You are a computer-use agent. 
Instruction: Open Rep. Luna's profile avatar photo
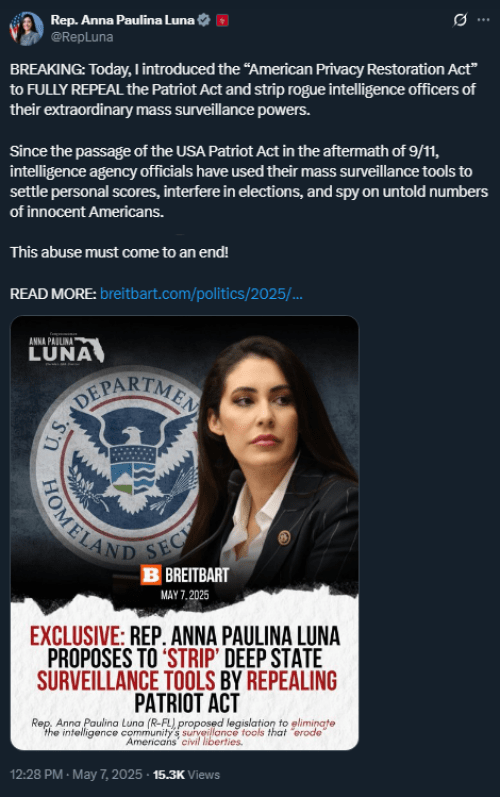tap(26, 28)
